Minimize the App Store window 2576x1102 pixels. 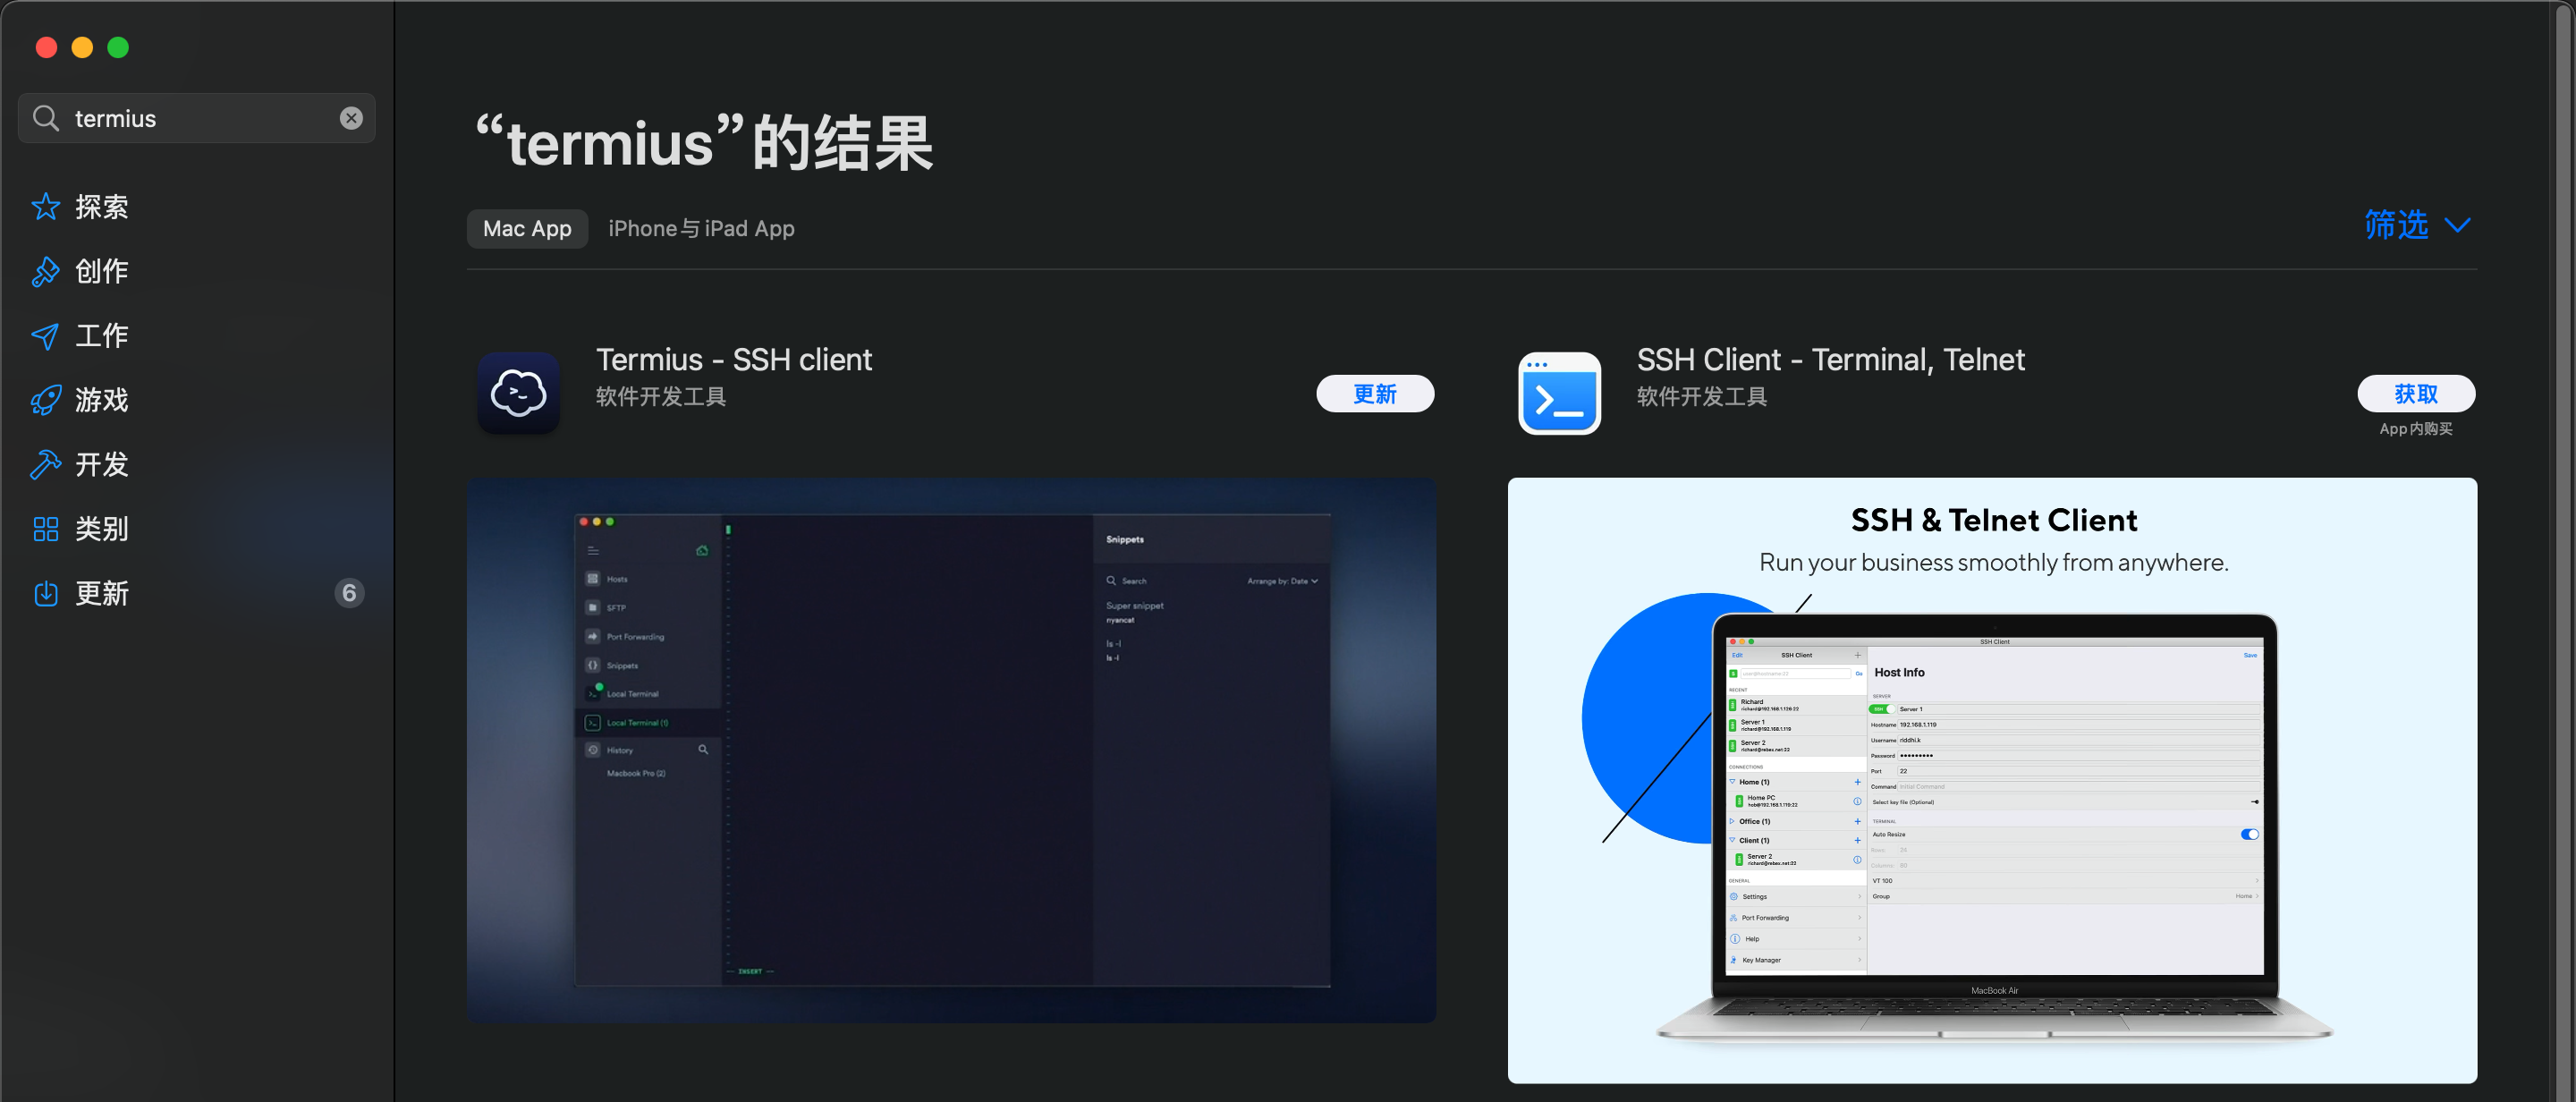pyautogui.click(x=82, y=47)
